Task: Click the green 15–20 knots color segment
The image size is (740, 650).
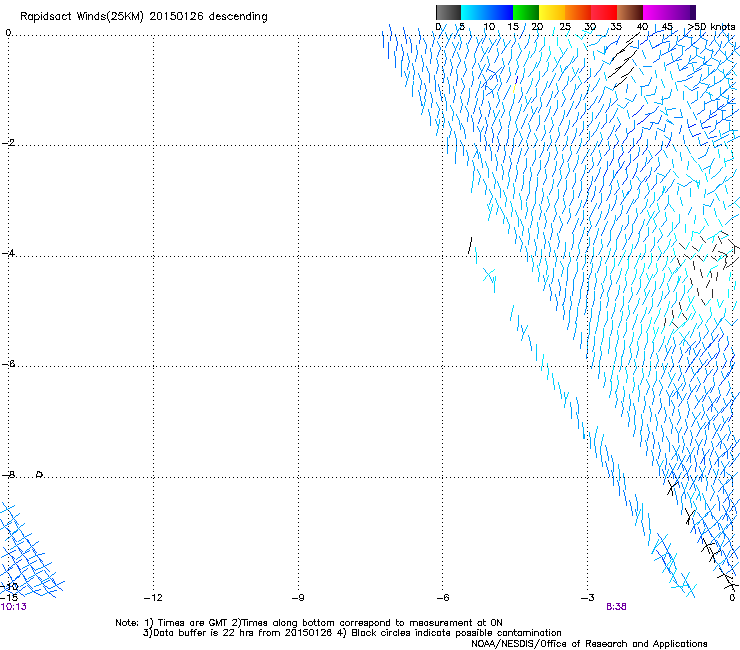Action: coord(526,12)
